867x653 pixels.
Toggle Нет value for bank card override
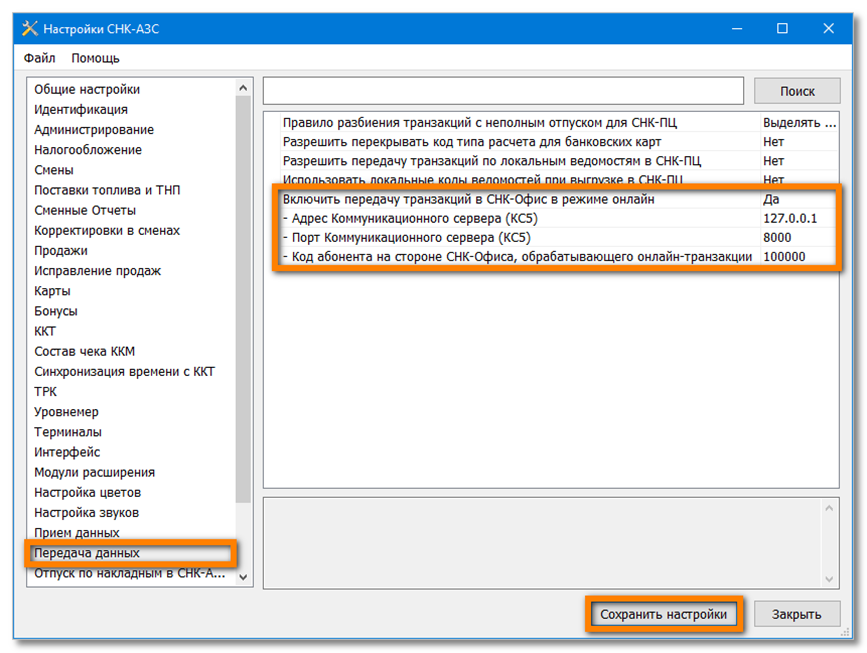coord(798,142)
